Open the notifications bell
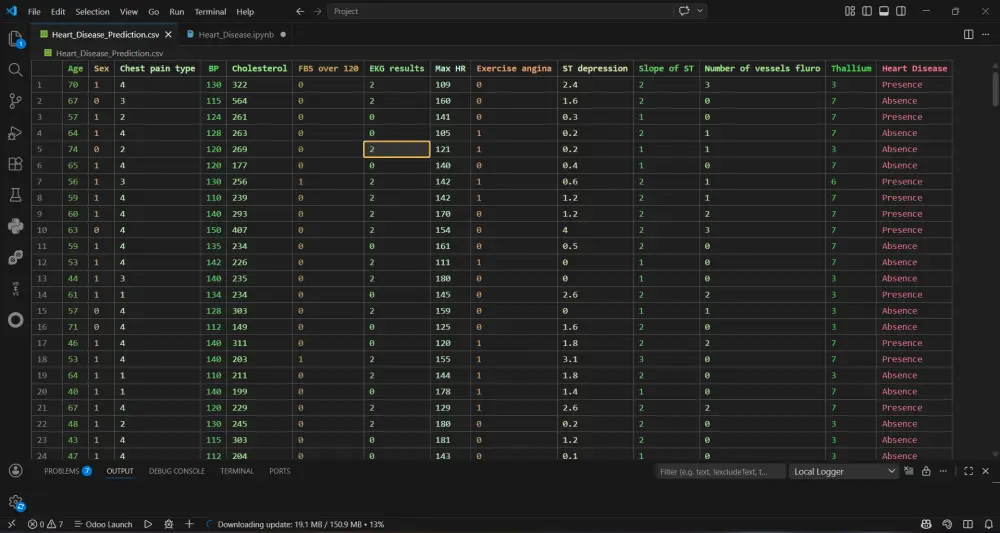Image resolution: width=1000 pixels, height=533 pixels. click(987, 524)
